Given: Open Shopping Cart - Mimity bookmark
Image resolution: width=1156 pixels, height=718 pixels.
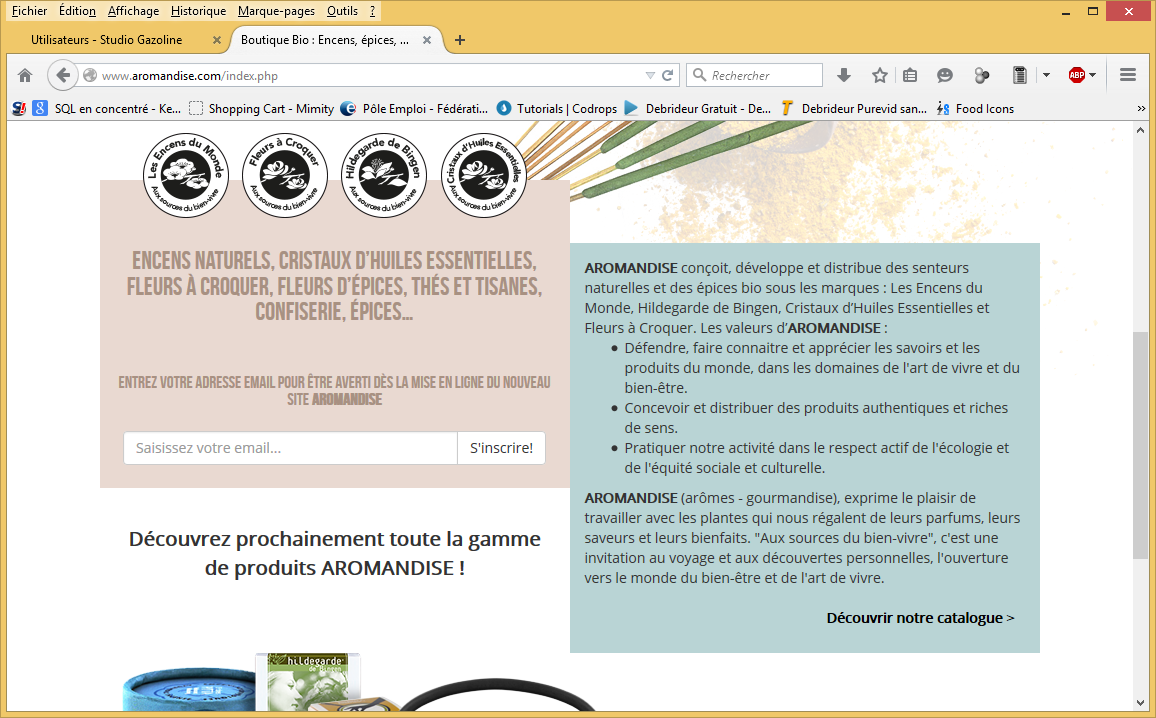Looking at the screenshot, I should (262, 108).
